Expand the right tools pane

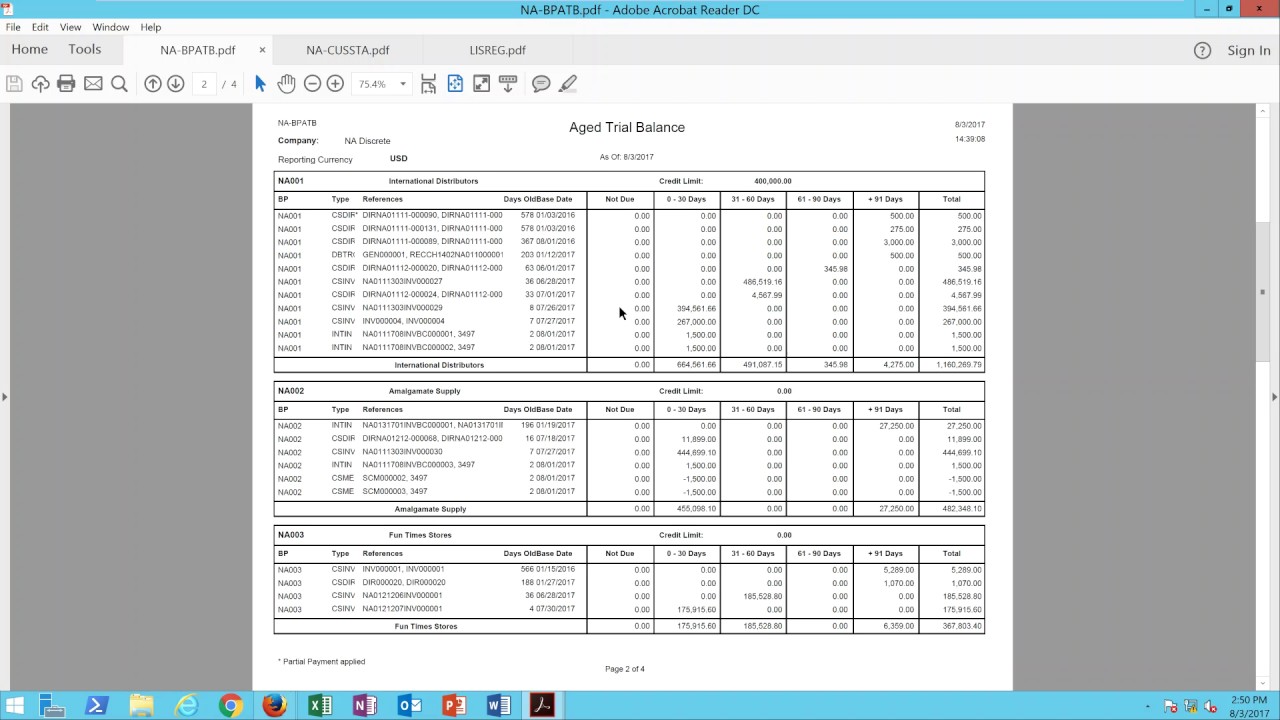[1274, 397]
